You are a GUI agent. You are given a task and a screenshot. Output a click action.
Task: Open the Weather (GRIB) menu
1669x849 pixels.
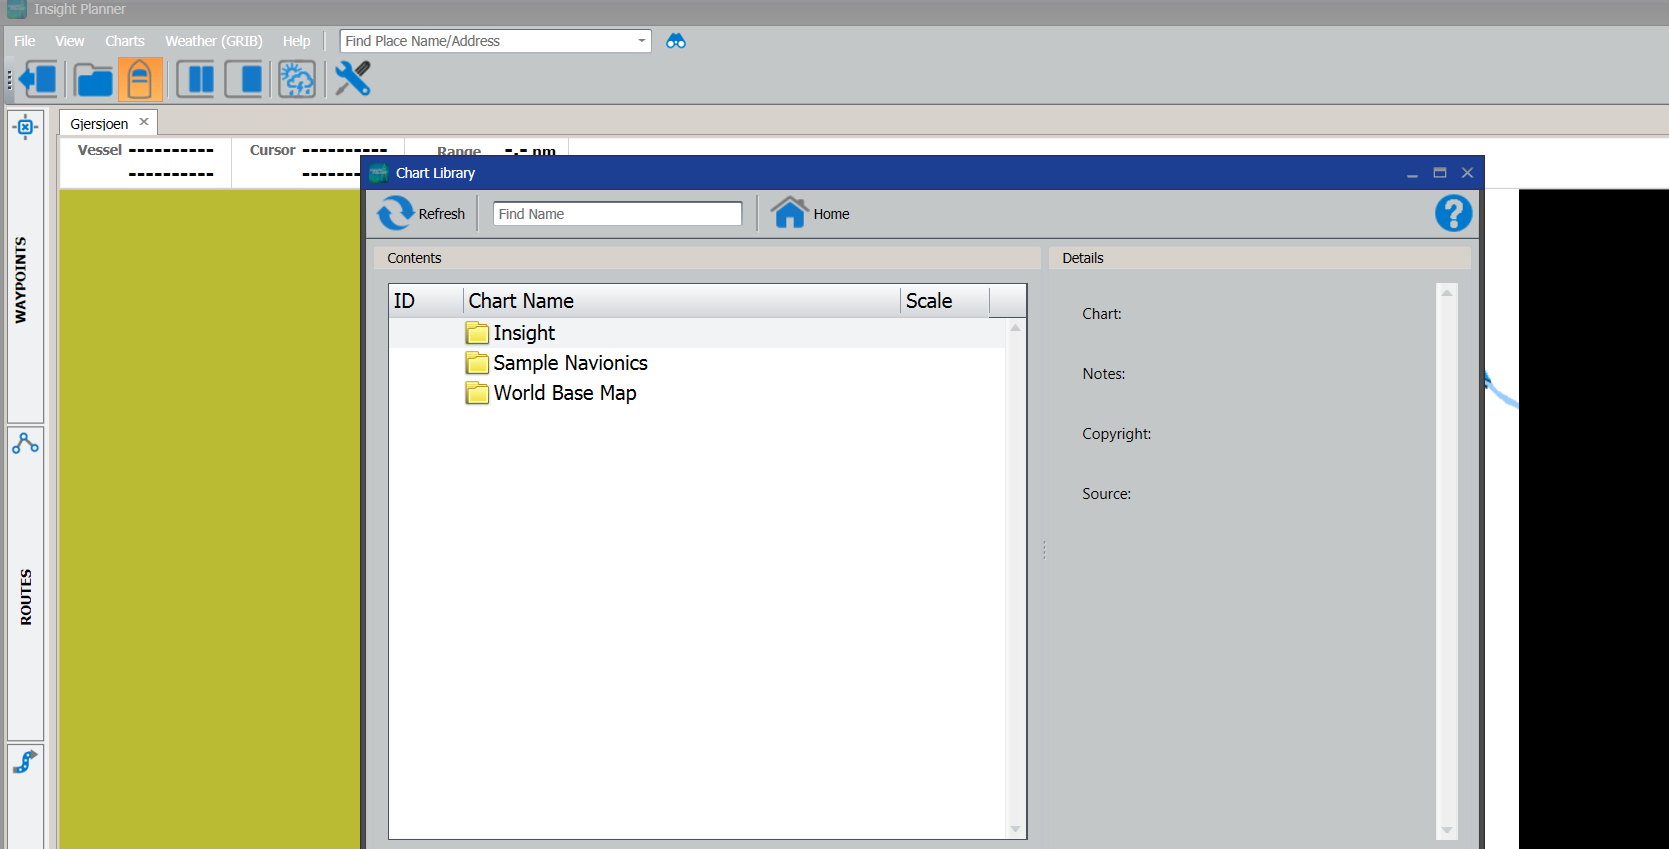tap(214, 41)
